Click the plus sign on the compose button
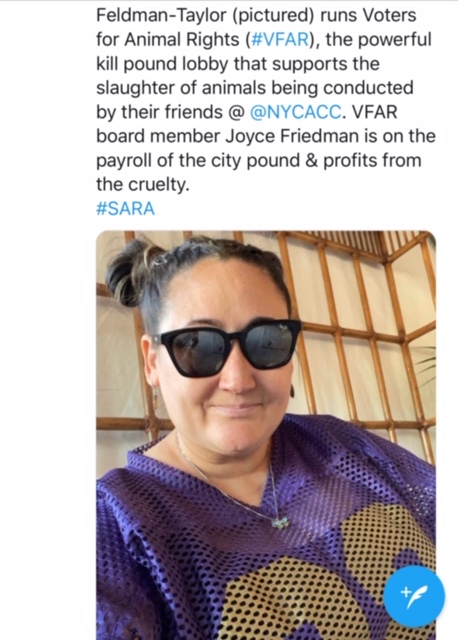 click(405, 592)
